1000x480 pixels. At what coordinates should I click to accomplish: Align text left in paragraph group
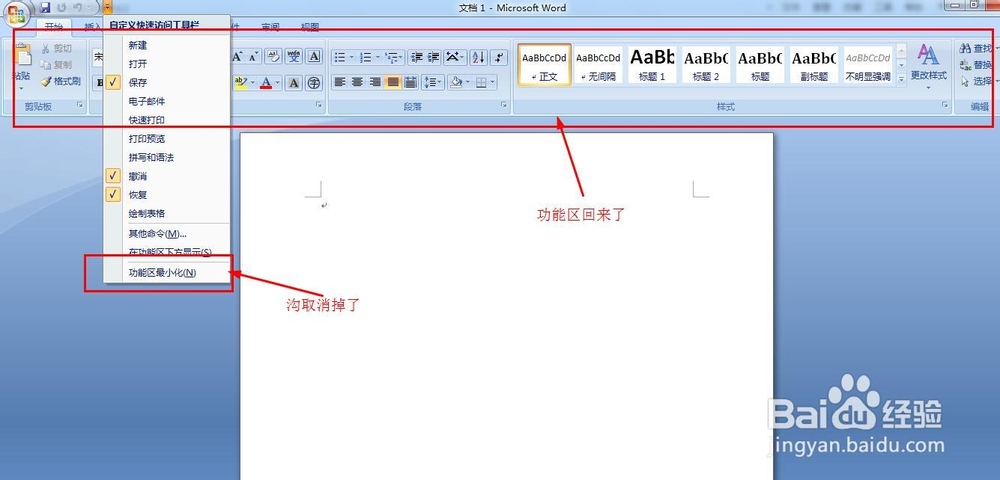(341, 82)
